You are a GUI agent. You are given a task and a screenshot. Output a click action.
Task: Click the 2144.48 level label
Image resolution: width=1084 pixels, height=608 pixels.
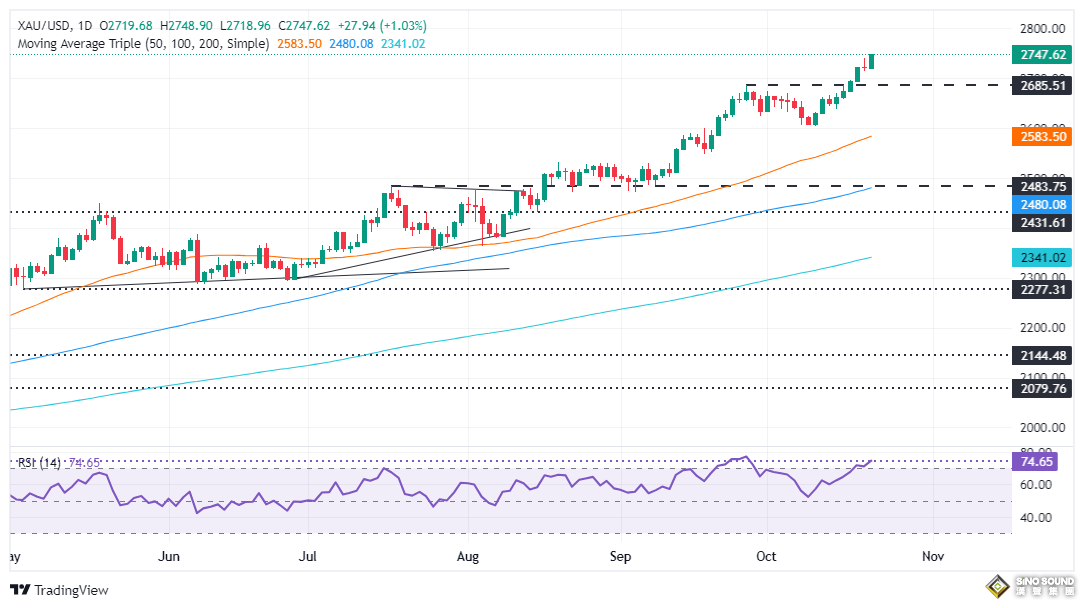point(1042,355)
